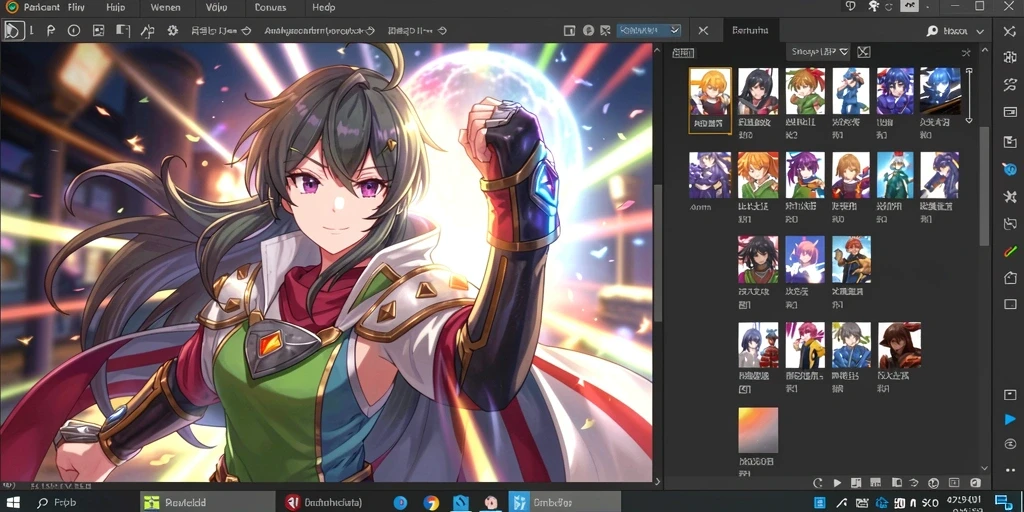Screen dimensions: 1024x512
Task: Click the blue play triangle in right sidebar
Action: click(x=1010, y=419)
